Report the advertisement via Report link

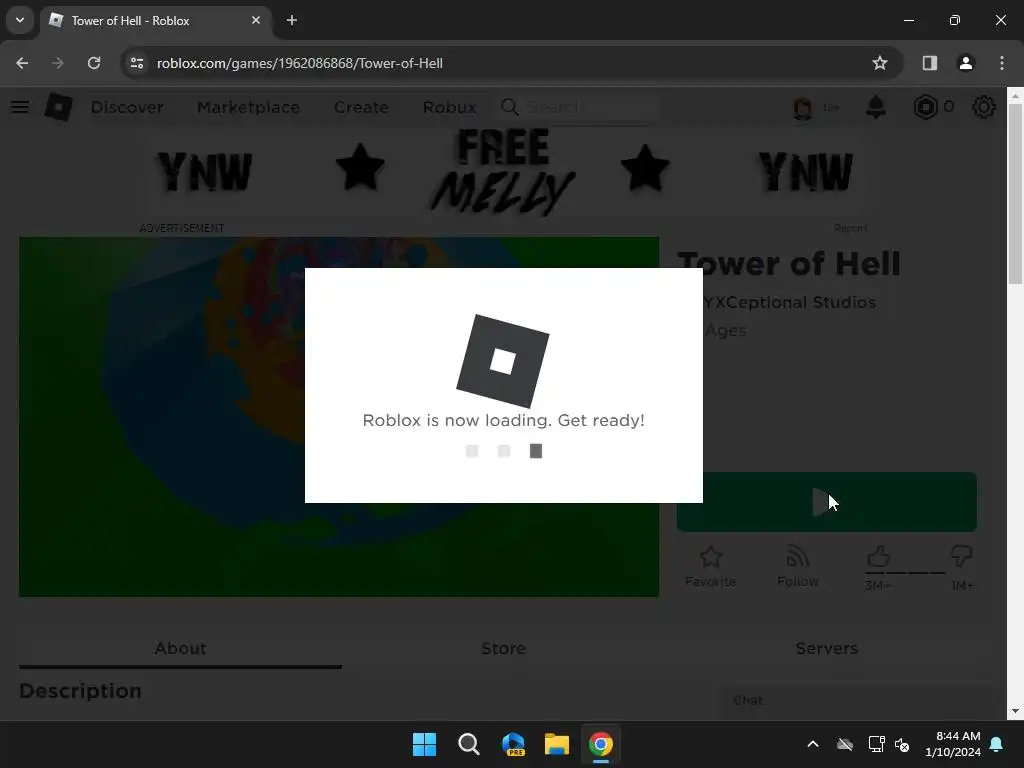point(850,228)
